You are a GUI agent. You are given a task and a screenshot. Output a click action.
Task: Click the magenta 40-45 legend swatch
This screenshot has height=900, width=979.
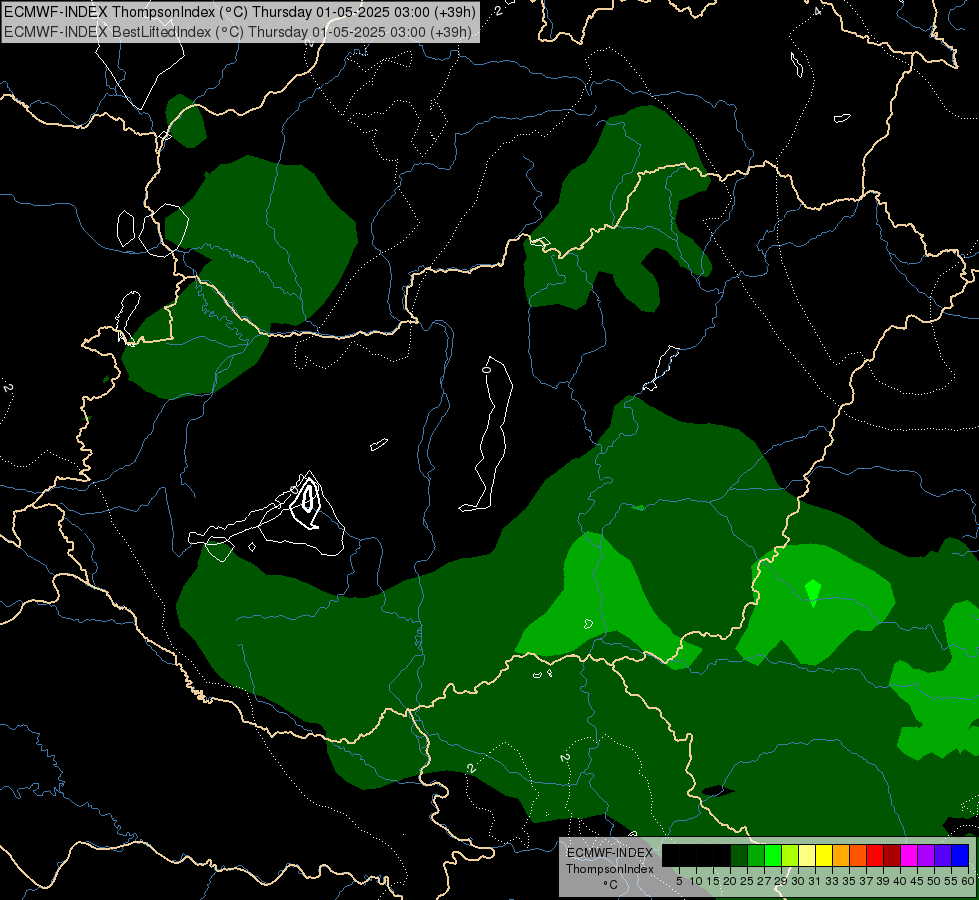909,855
